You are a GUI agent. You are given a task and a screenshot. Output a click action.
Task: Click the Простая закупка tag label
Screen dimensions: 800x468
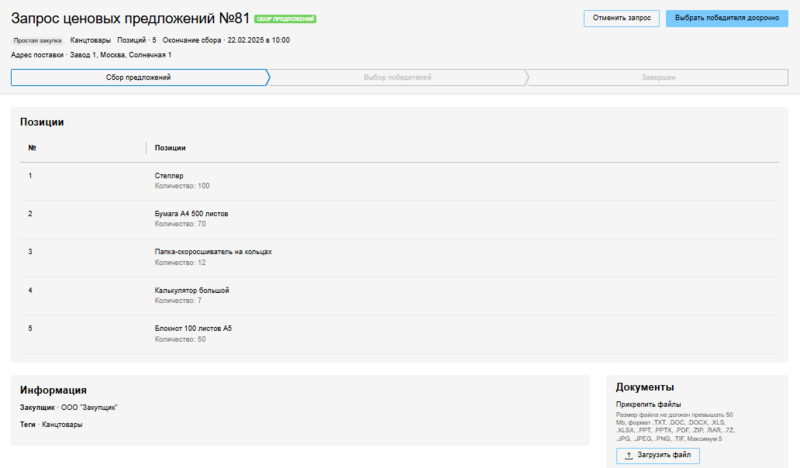[37, 40]
